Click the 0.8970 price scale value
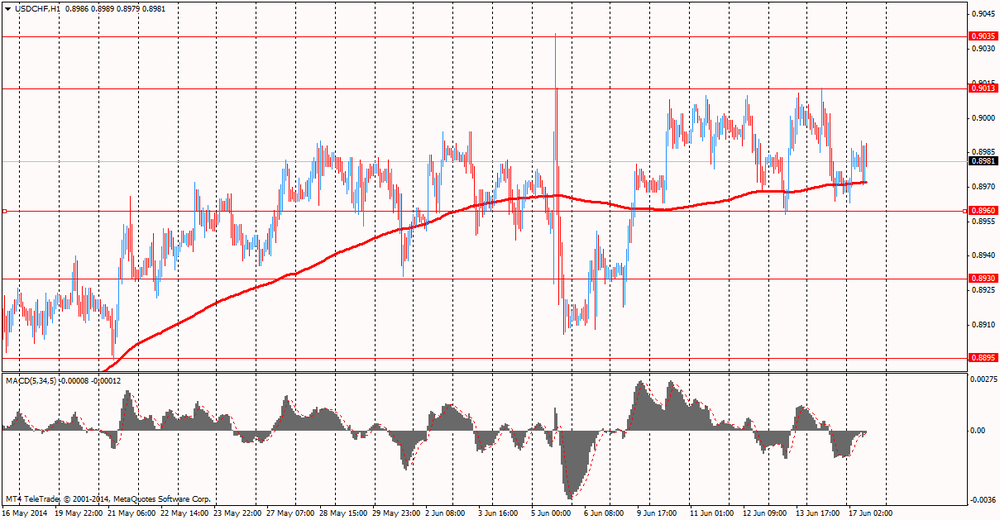Screen dimensions: 1000x520 click(x=983, y=187)
